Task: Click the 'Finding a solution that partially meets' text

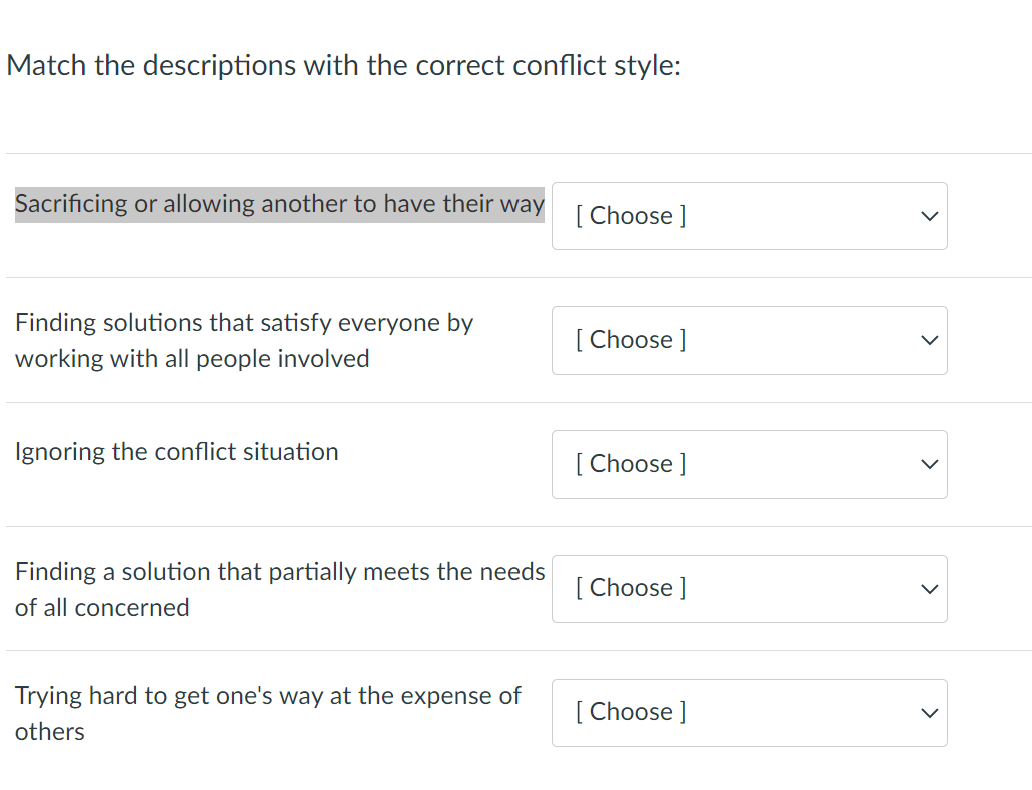Action: coord(279,589)
